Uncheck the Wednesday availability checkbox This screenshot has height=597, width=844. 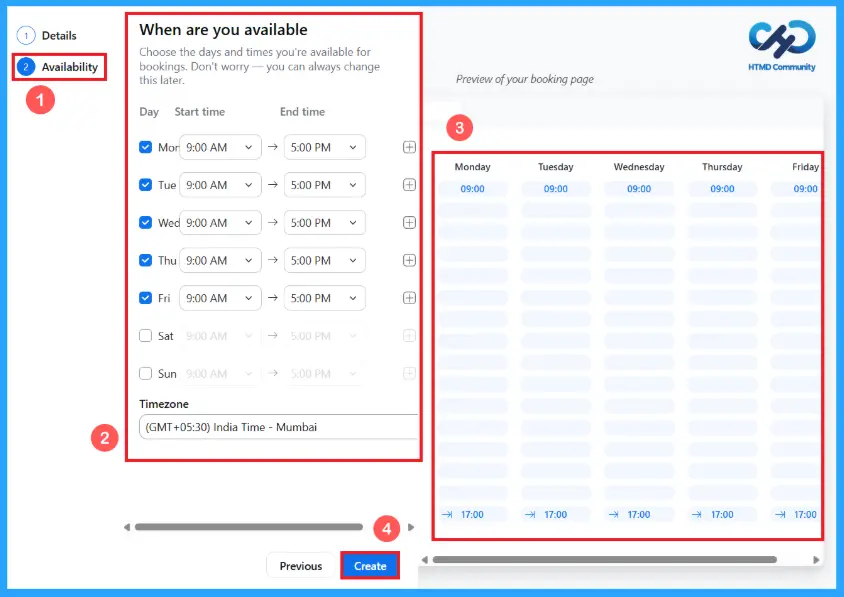click(x=145, y=222)
